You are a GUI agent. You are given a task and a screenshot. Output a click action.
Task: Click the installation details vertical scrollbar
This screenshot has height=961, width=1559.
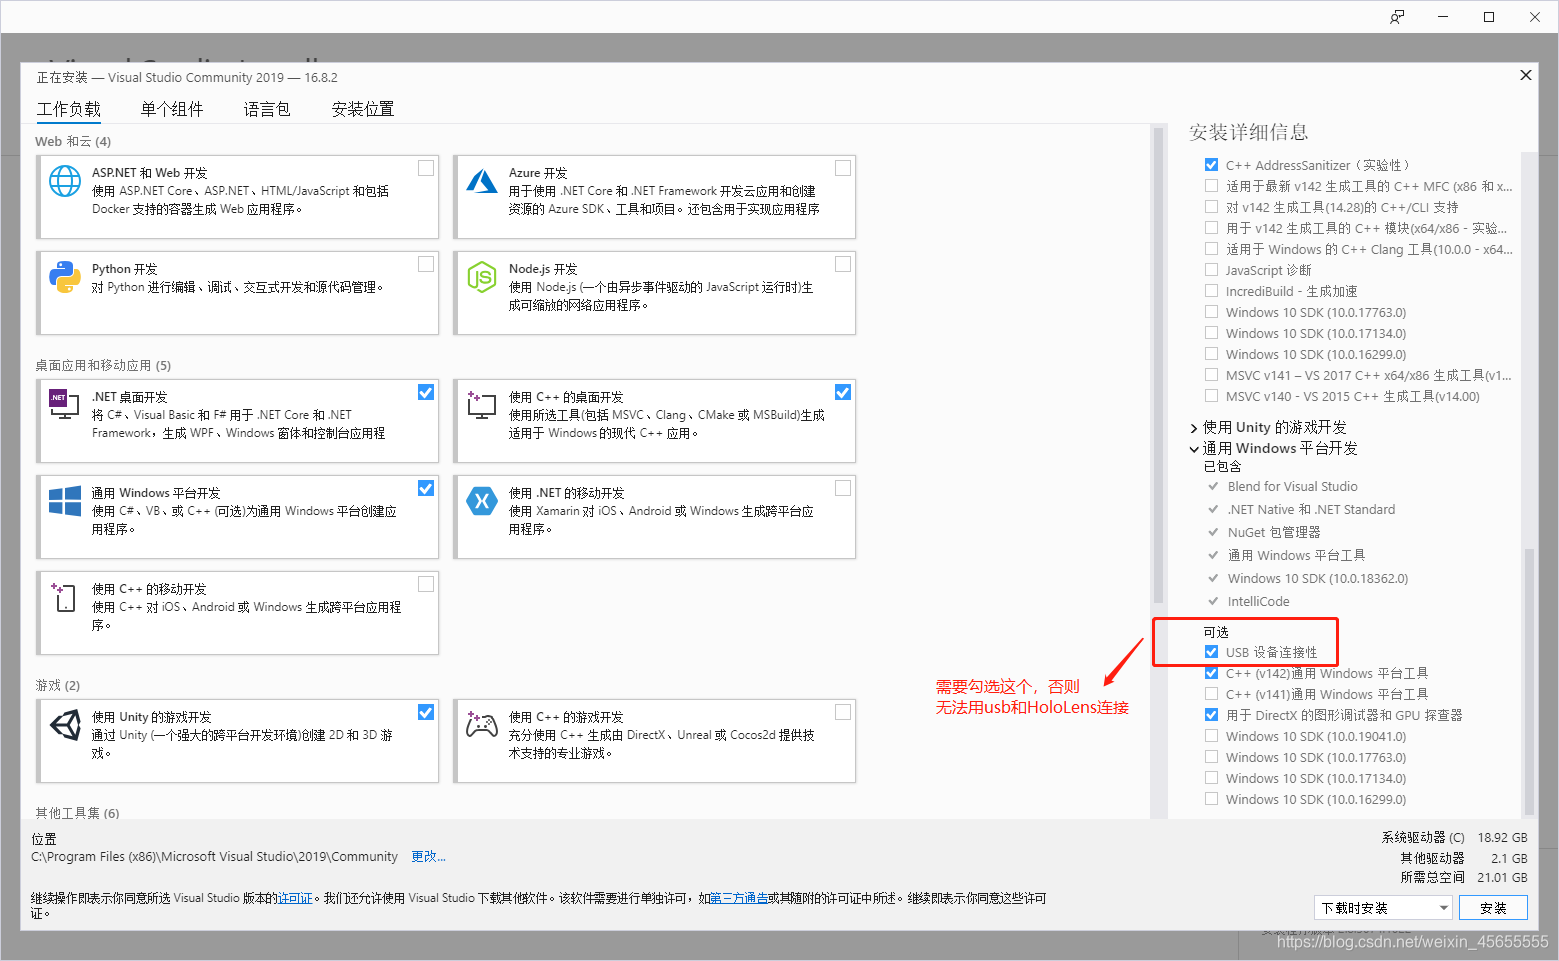pos(1528,680)
